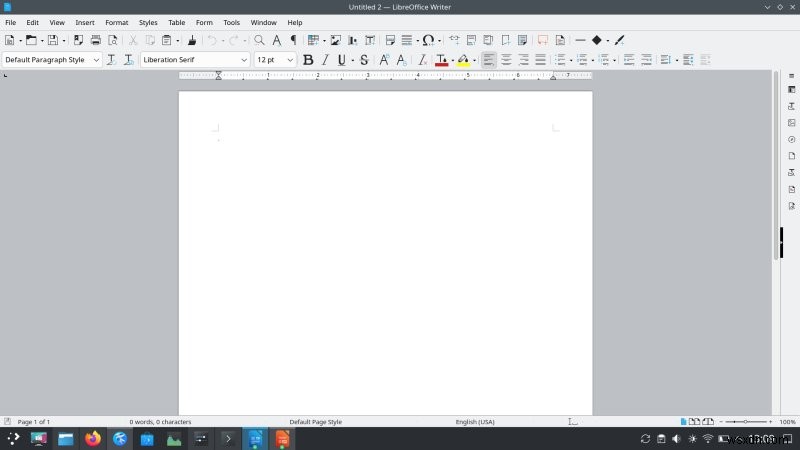Select Basic Shapes diamond icon

pos(596,40)
